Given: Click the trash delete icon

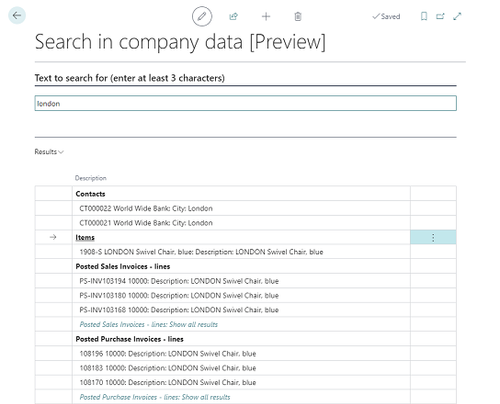Looking at the screenshot, I should point(298,16).
